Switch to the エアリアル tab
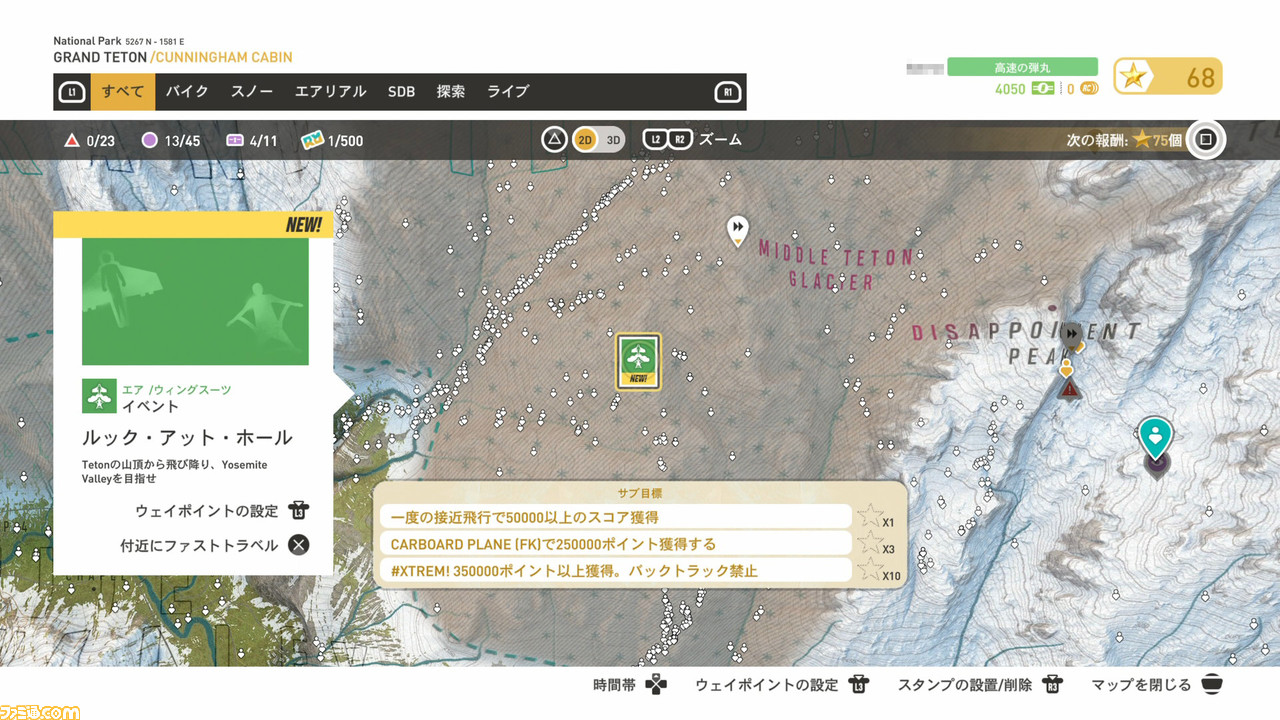 330,91
